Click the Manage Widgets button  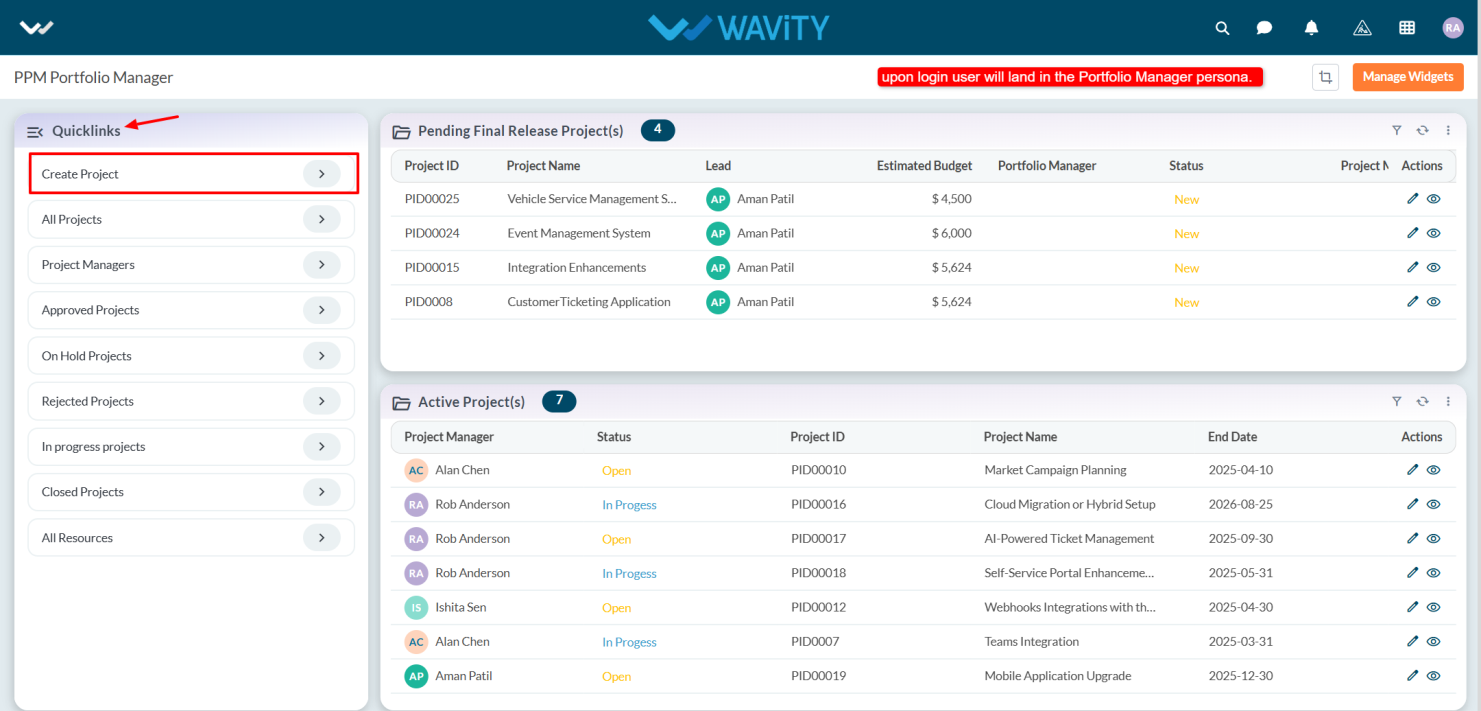(x=1408, y=77)
